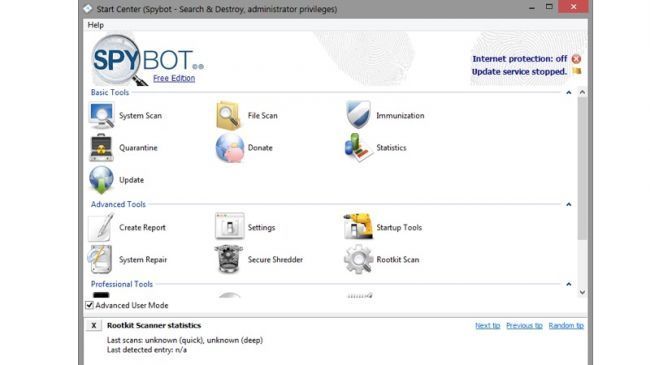Click the Create Report label

pyautogui.click(x=142, y=227)
